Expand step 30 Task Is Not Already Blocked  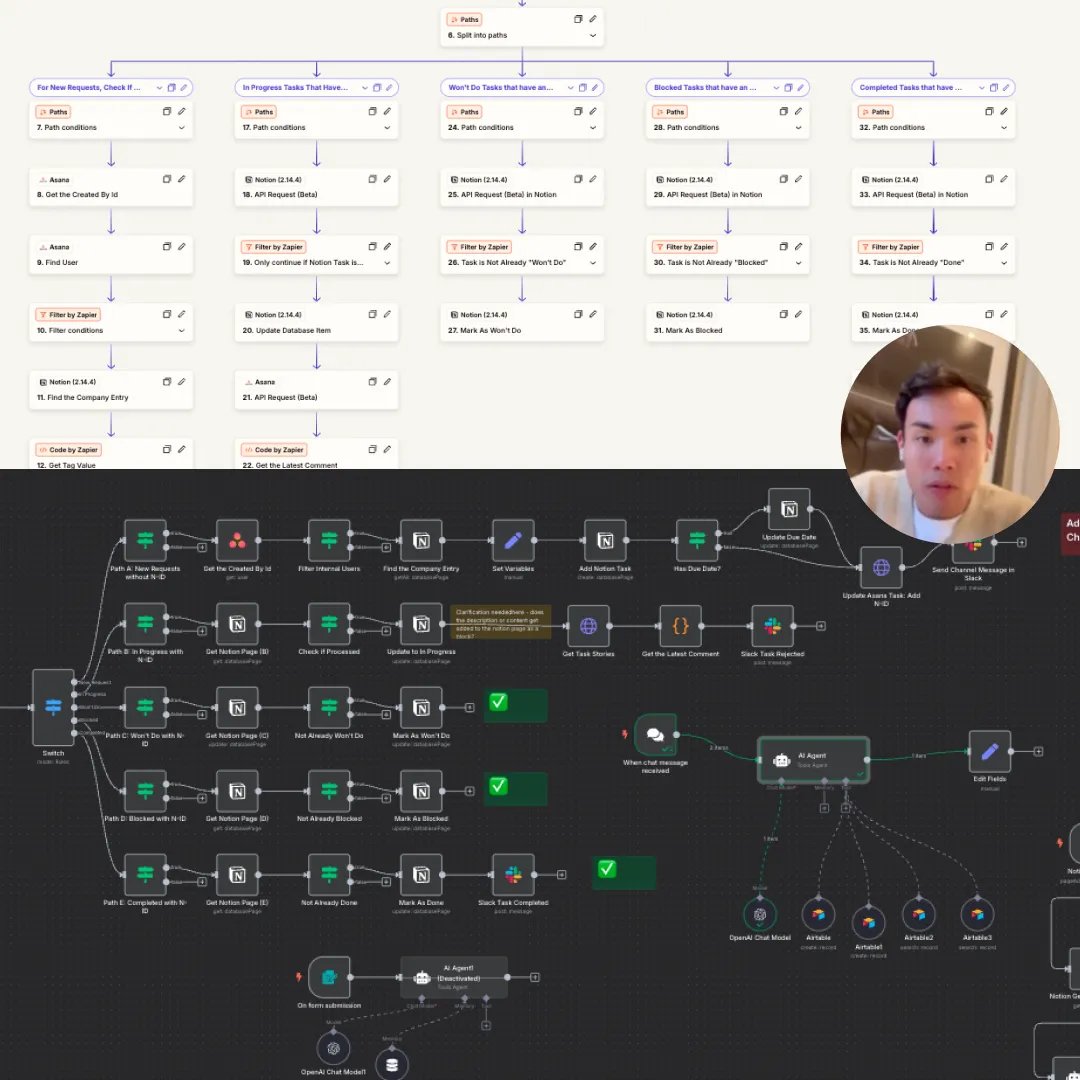click(x=798, y=262)
